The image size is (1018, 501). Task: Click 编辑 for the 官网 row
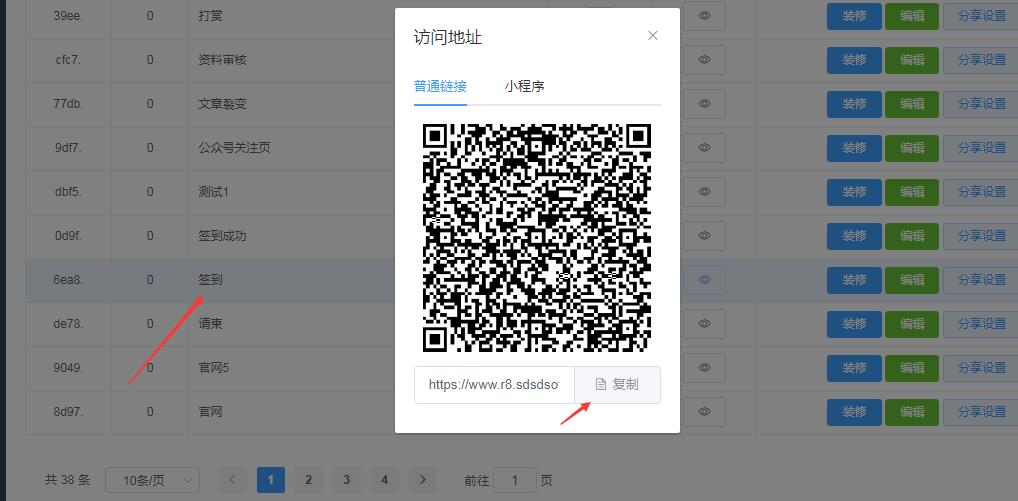(x=912, y=412)
